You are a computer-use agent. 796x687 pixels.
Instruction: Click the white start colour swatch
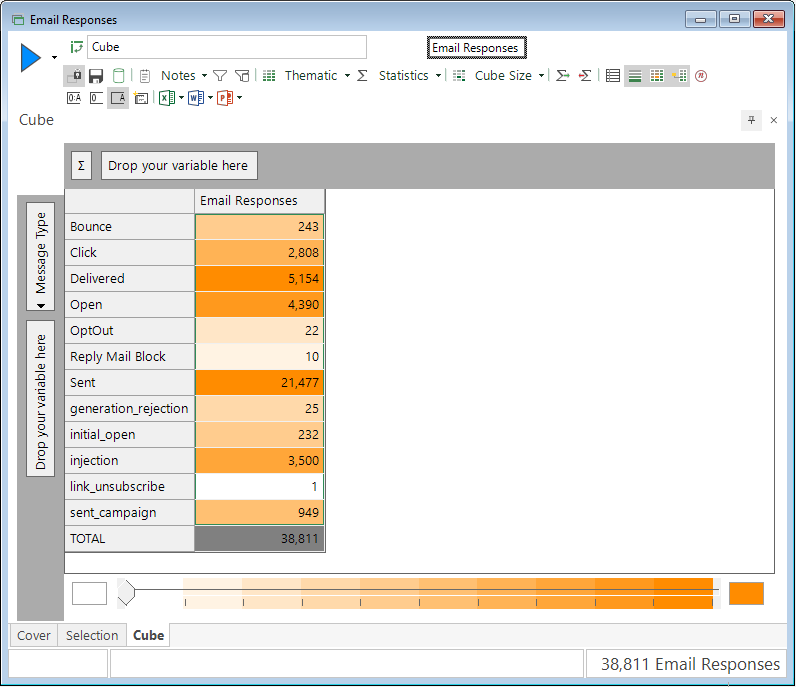click(89, 594)
